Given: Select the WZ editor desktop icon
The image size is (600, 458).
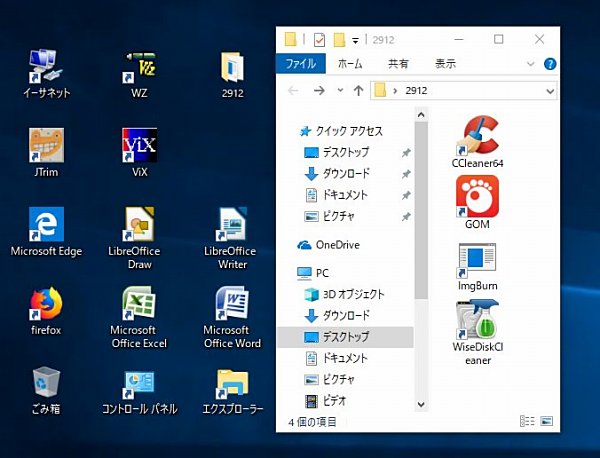Looking at the screenshot, I should (139, 74).
